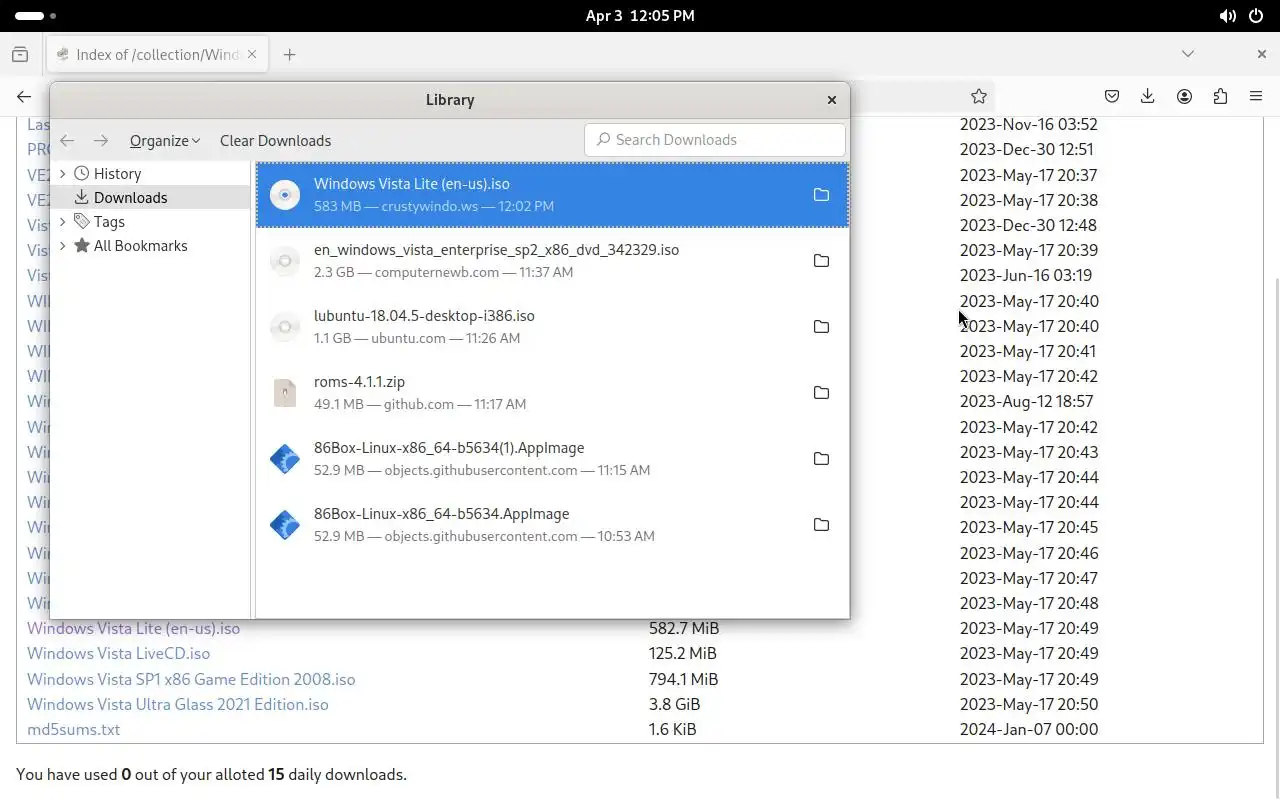The width and height of the screenshot is (1280, 800).
Task: Expand the Tags tree node
Action: 63,222
